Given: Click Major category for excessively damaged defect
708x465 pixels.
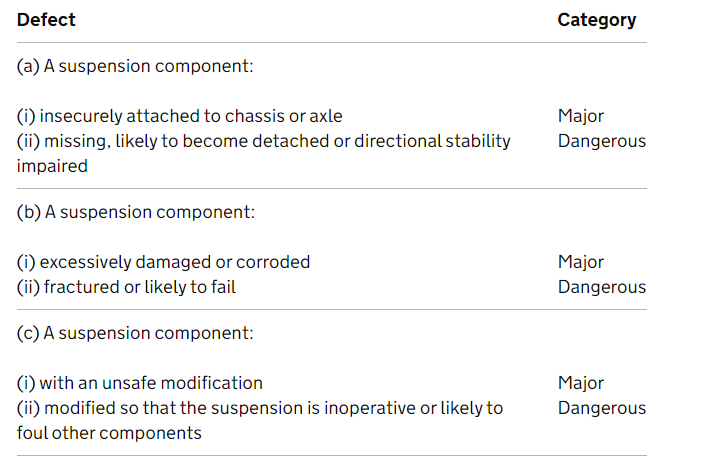Looking at the screenshot, I should click(x=580, y=262).
